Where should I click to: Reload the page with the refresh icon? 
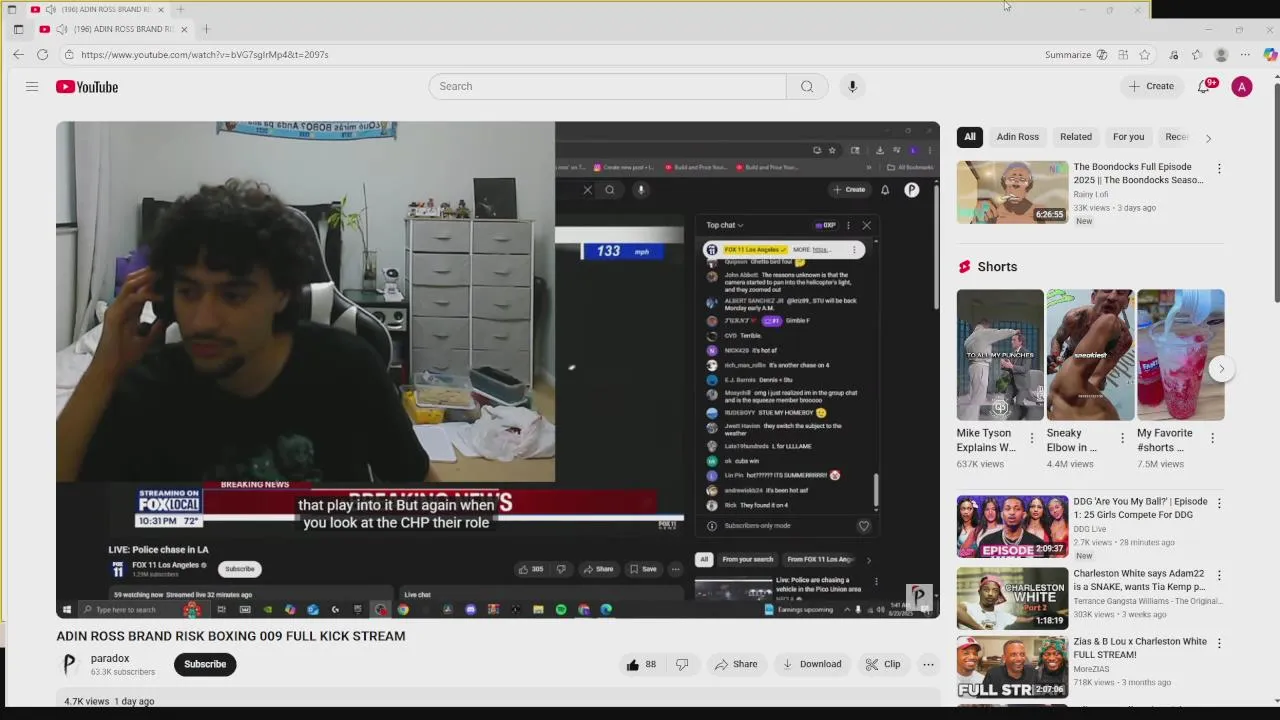pos(42,54)
